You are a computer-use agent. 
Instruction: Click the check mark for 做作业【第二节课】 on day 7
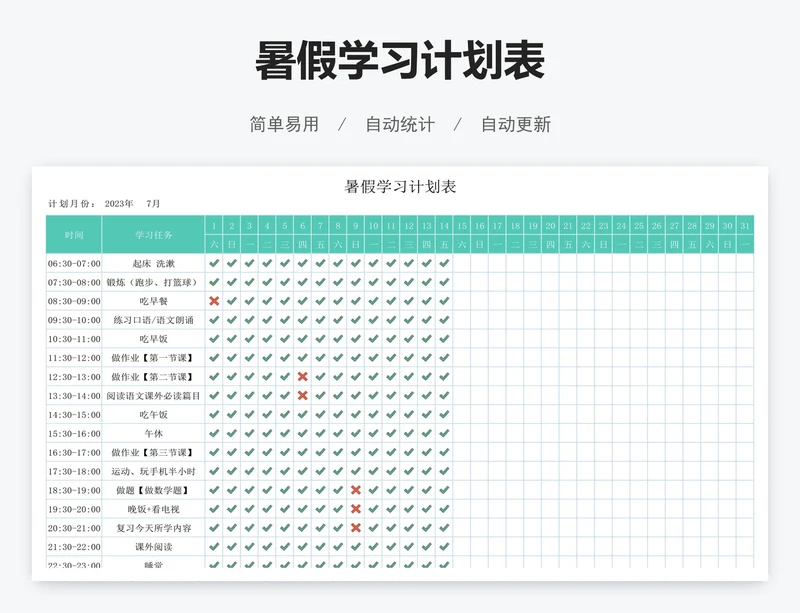point(320,377)
